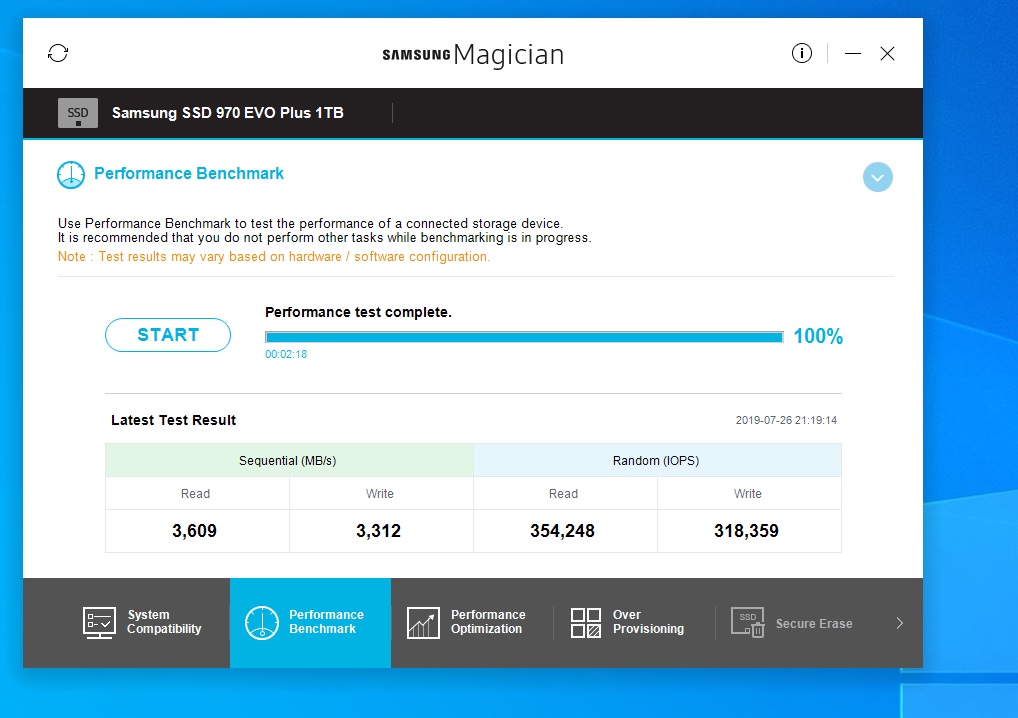Minimize the Samsung Magician window
1018x718 pixels.
pyautogui.click(x=852, y=53)
